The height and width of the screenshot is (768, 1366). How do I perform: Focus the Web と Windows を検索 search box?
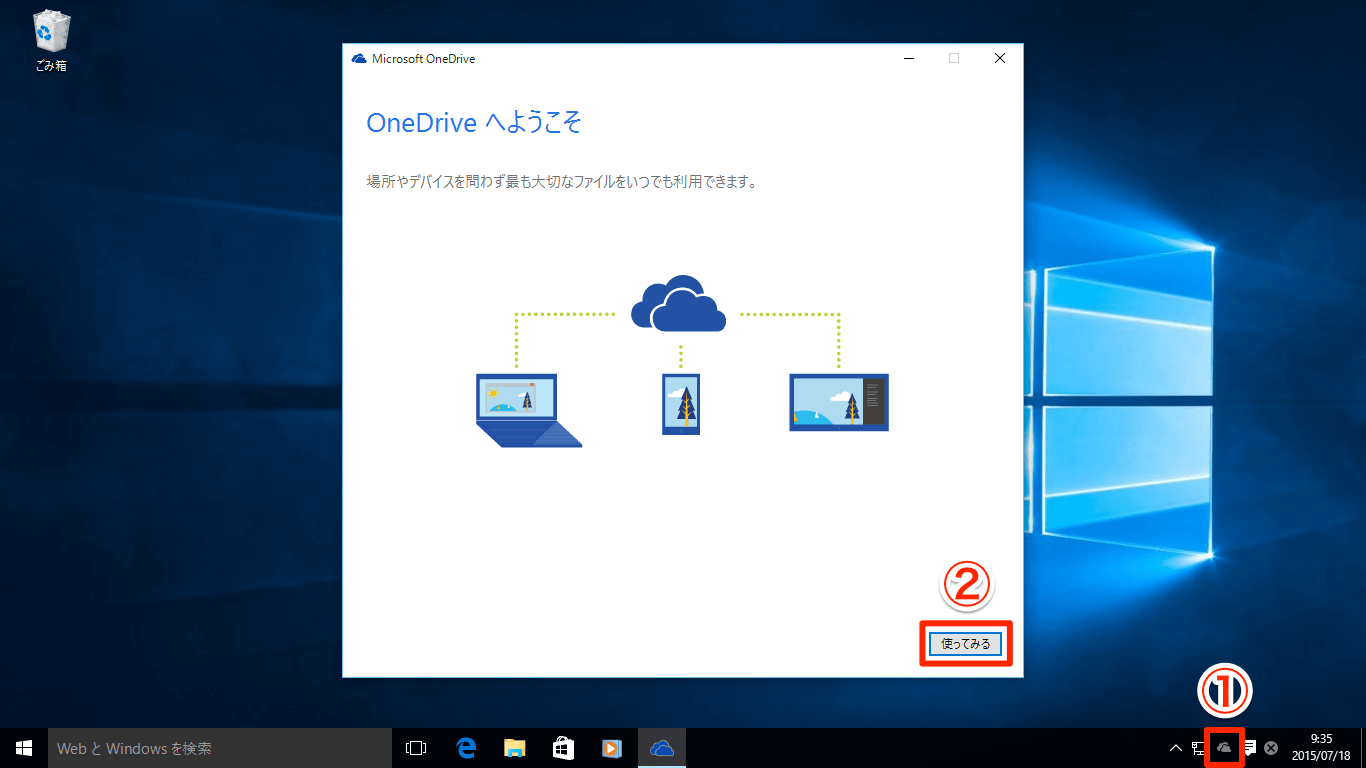click(x=220, y=748)
